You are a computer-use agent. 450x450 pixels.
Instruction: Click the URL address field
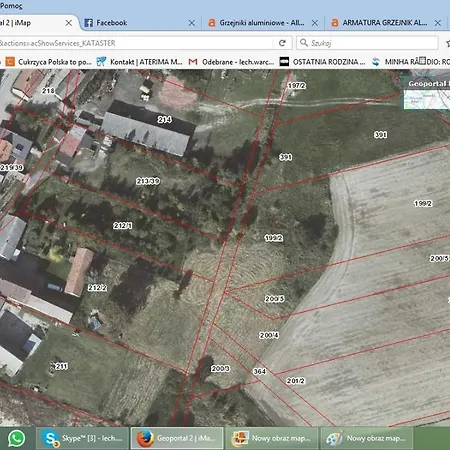[137, 43]
